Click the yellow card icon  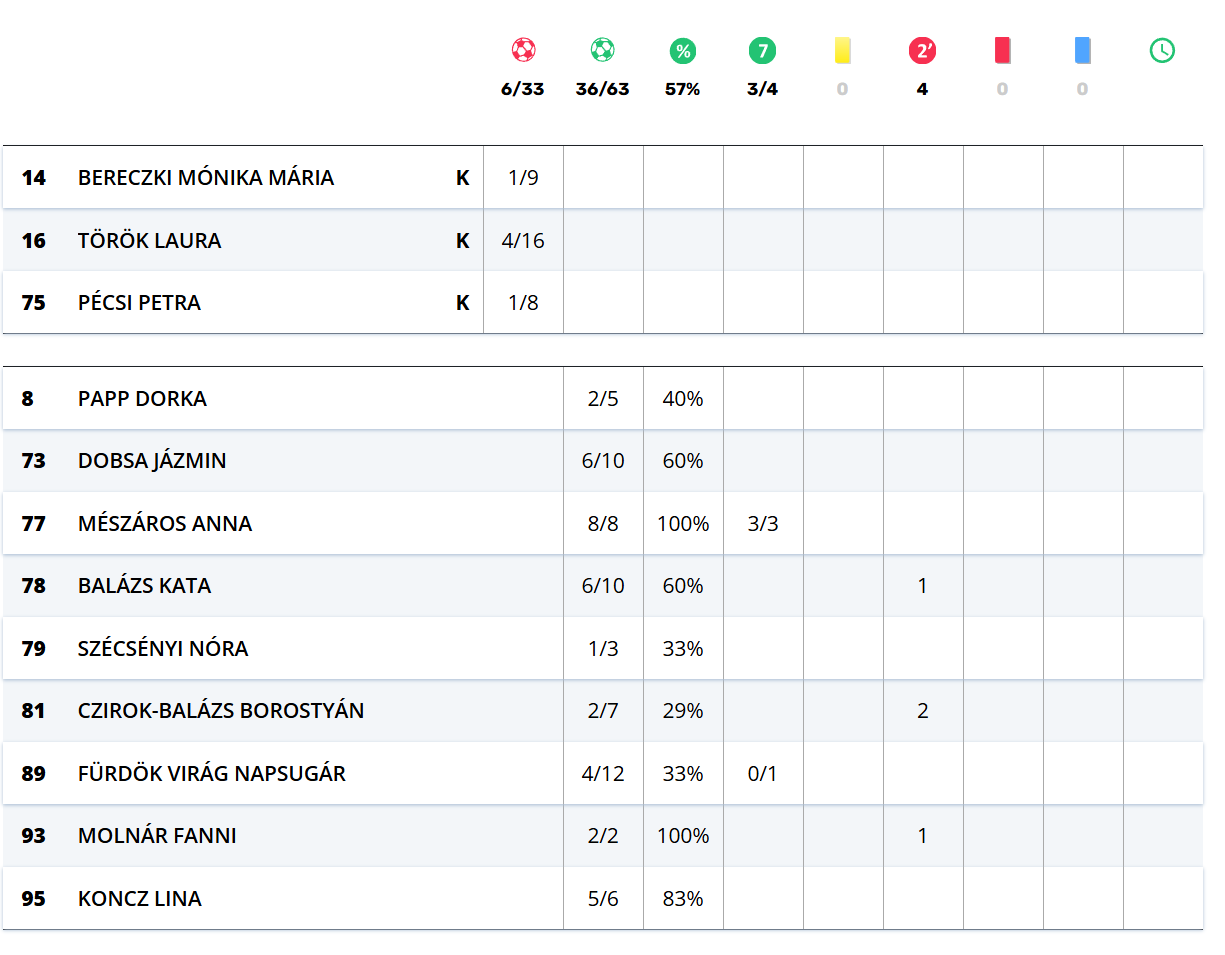click(x=842, y=50)
